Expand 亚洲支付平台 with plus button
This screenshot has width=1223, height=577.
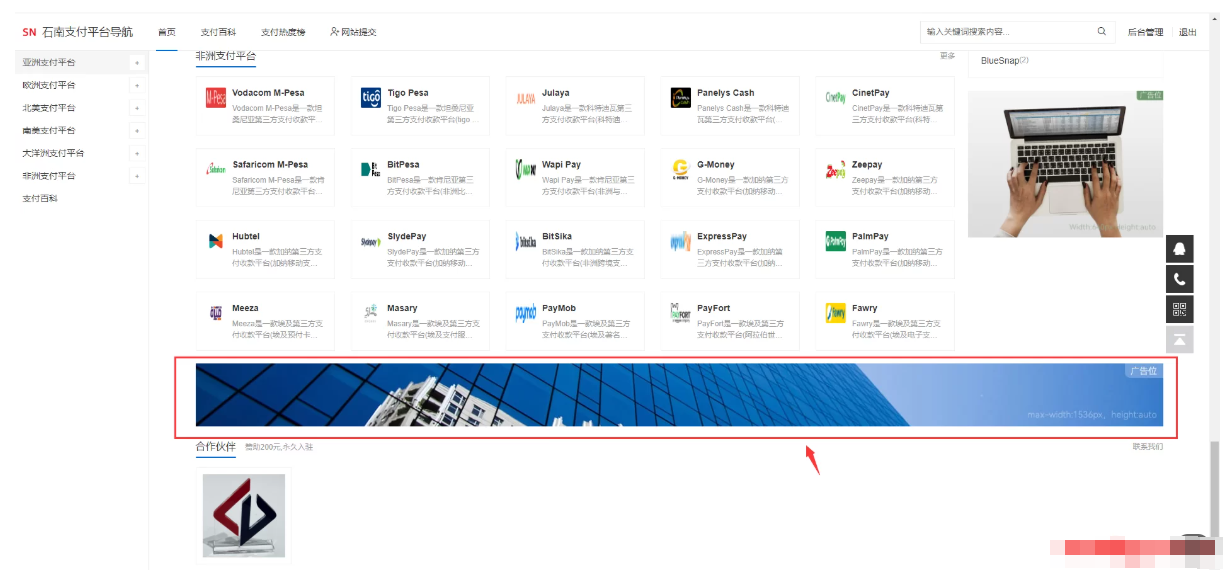[x=137, y=63]
